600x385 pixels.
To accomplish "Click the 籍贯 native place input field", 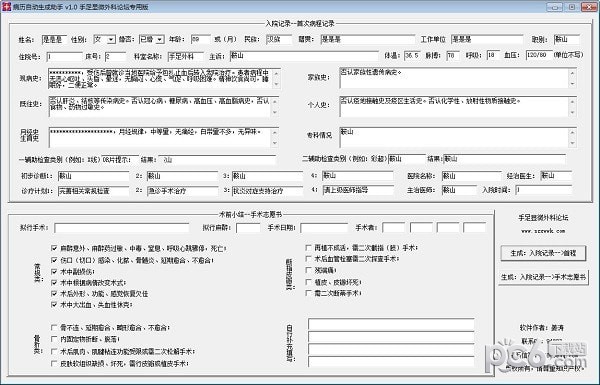I will pos(367,39).
